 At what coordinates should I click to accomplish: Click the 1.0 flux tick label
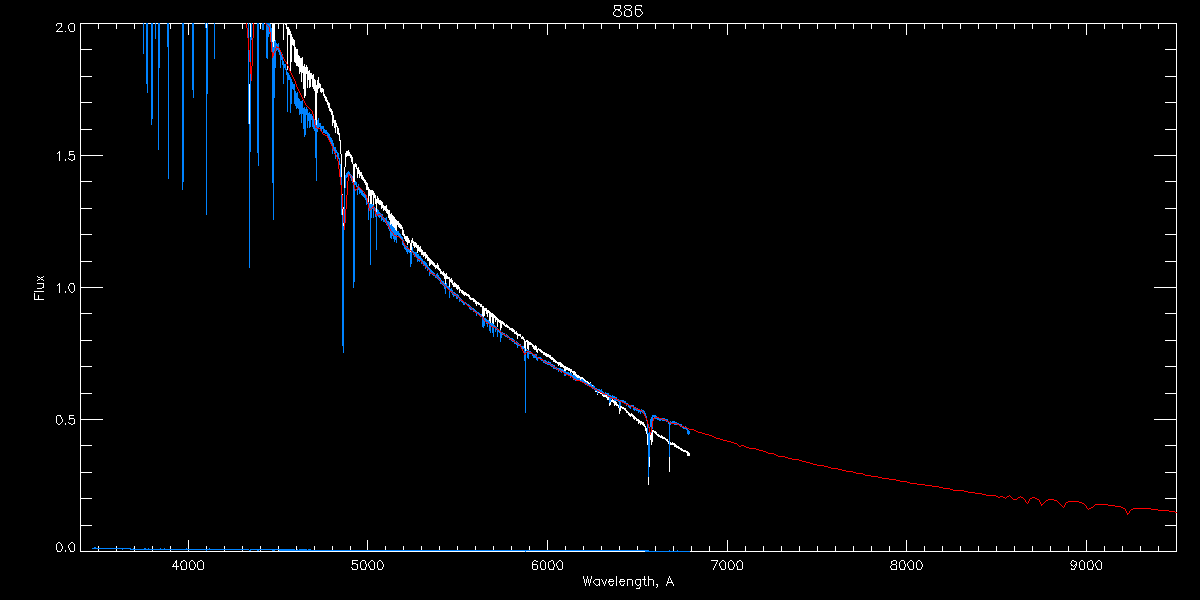pos(66,288)
